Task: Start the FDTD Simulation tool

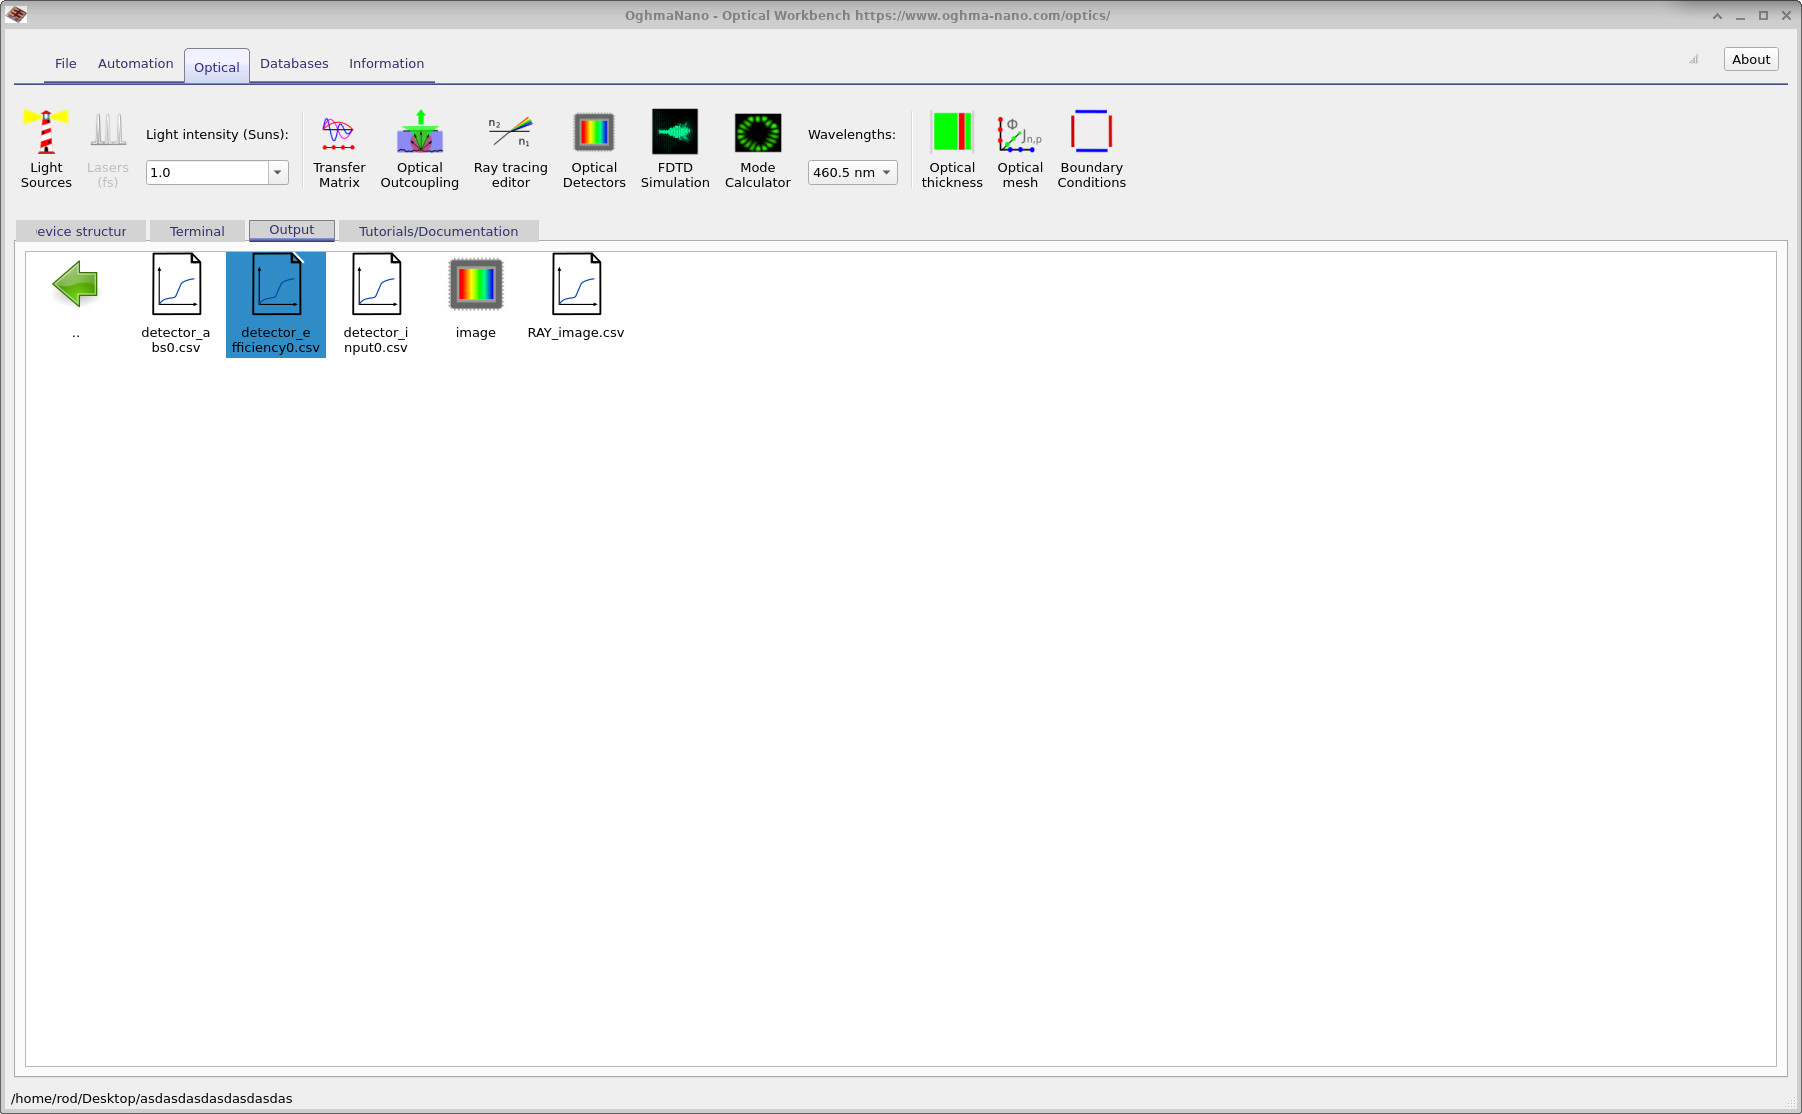Action: tap(675, 150)
